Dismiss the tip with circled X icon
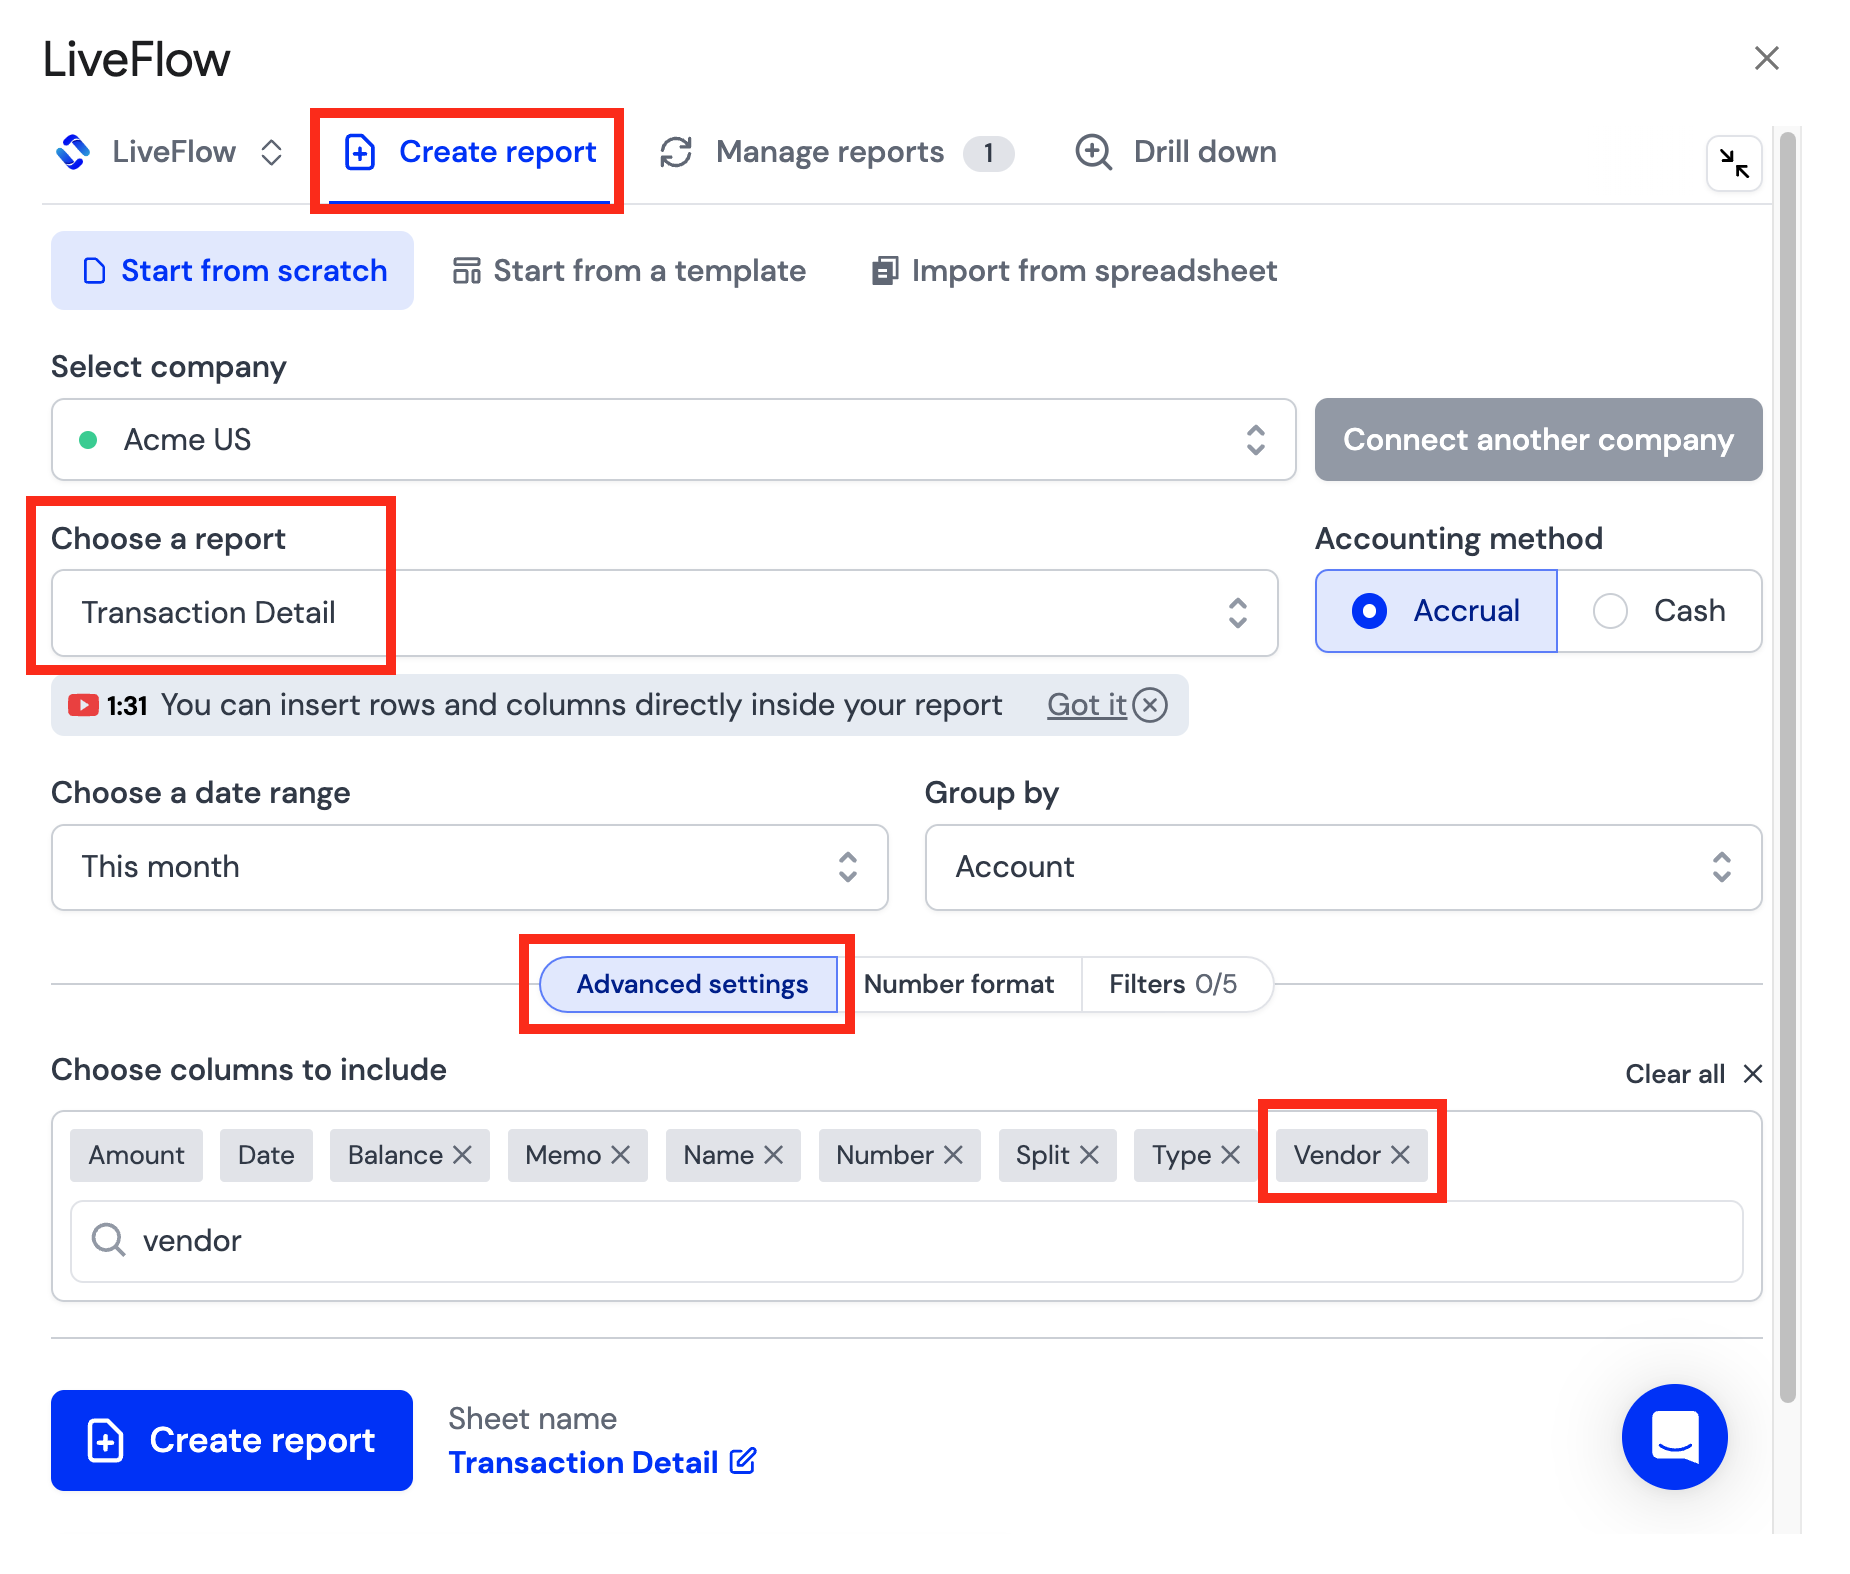This screenshot has width=1850, height=1574. 1150,705
